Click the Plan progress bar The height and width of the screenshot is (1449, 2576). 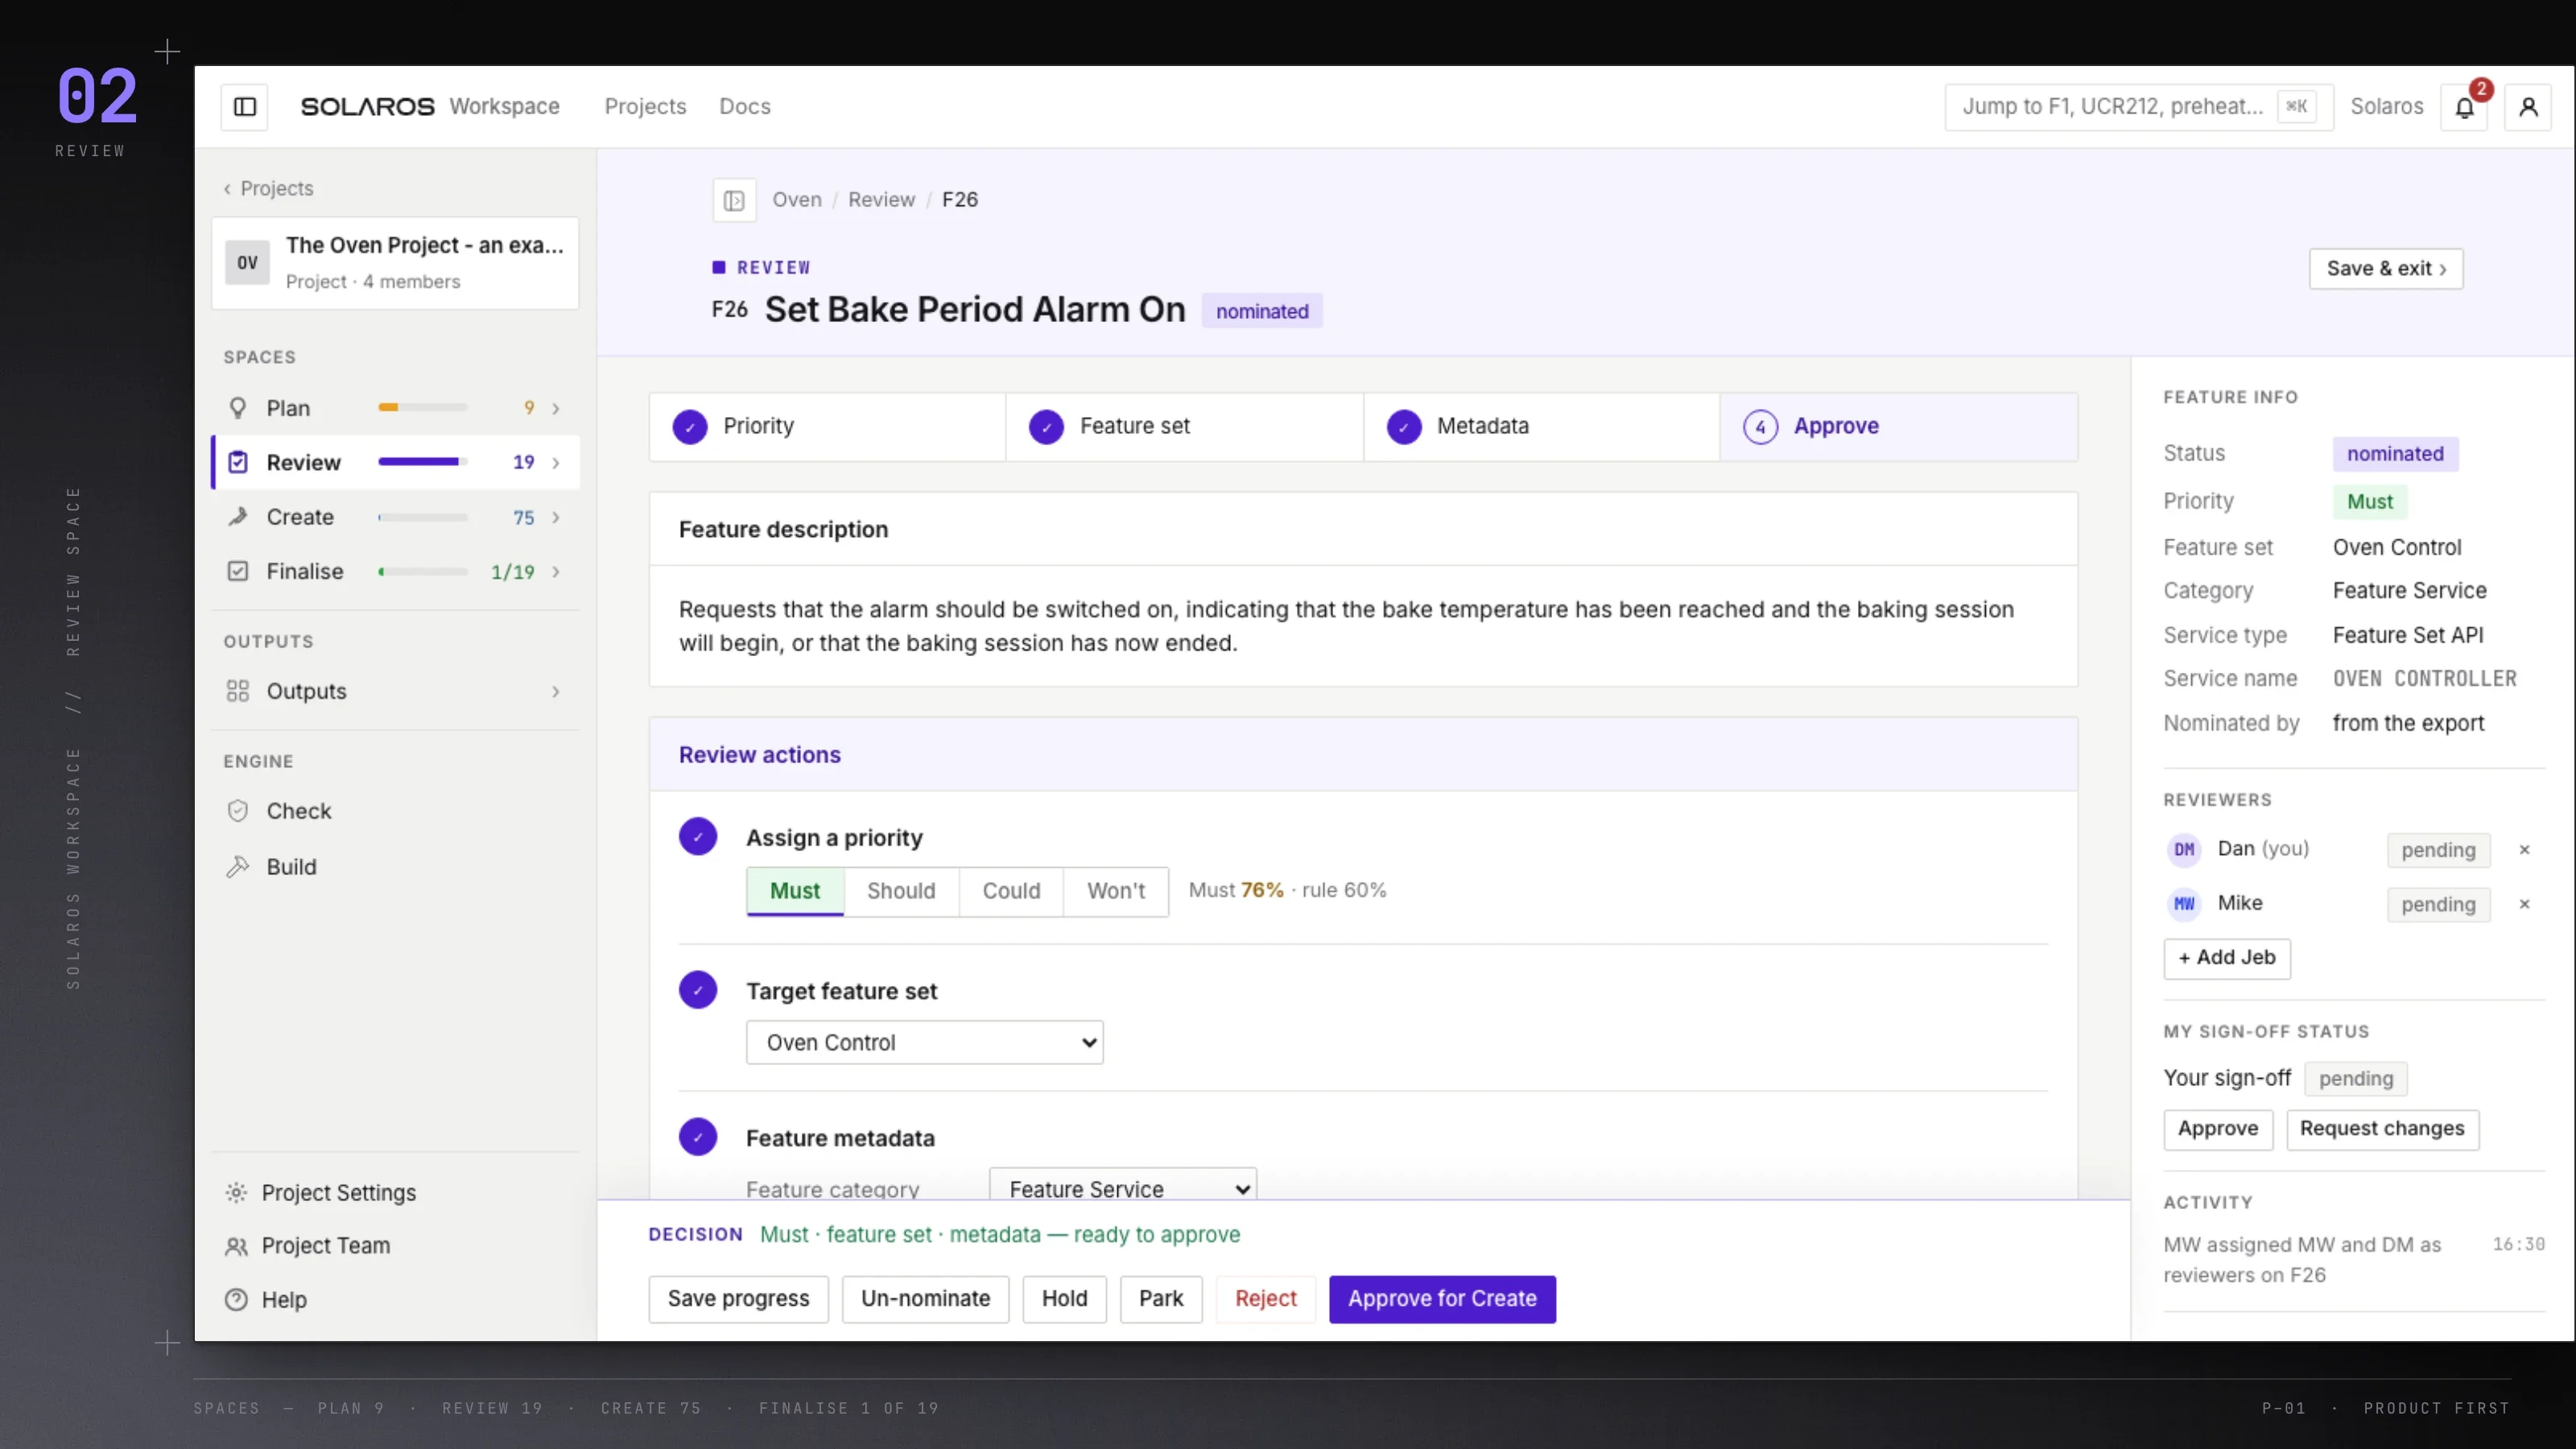(423, 408)
